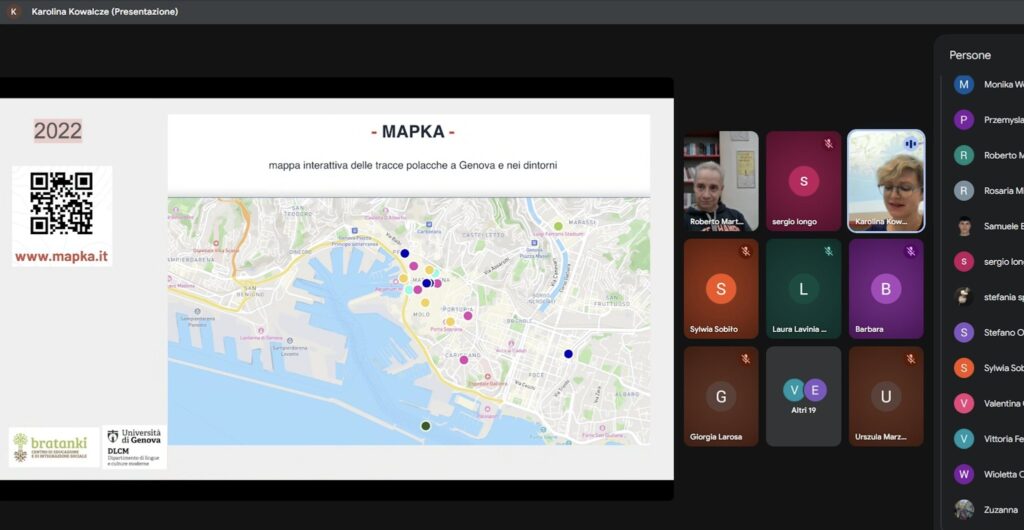Click the muted mic icon on Sylwia Sobiło's tile
Screen dimensions: 1024x530
pyautogui.click(x=745, y=251)
